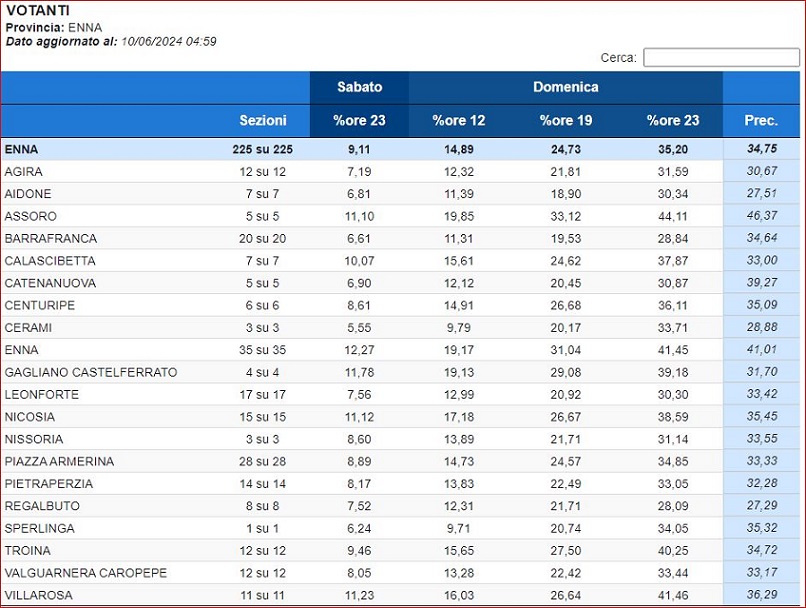This screenshot has width=806, height=608.
Task: Click the highlighted ENNA province total row
Action: point(22,149)
